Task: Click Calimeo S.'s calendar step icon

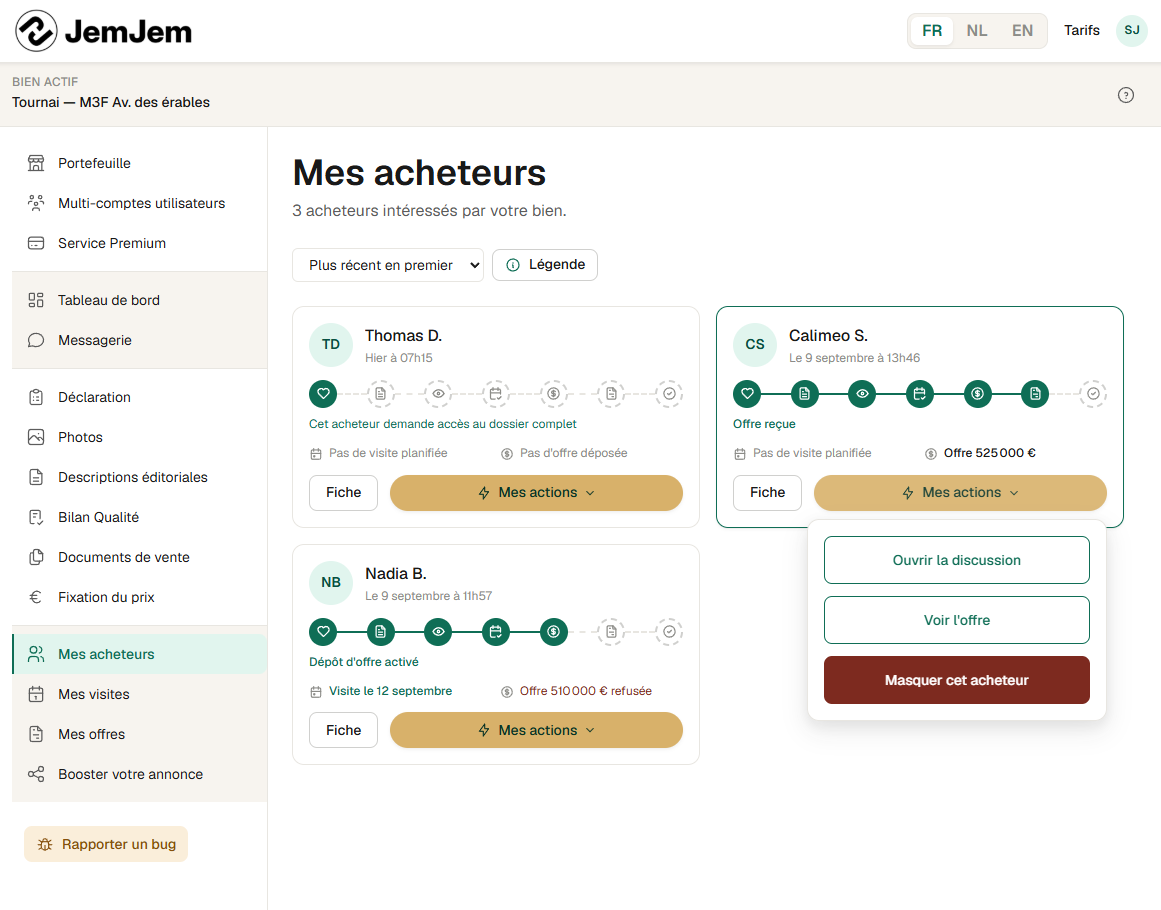Action: (920, 394)
